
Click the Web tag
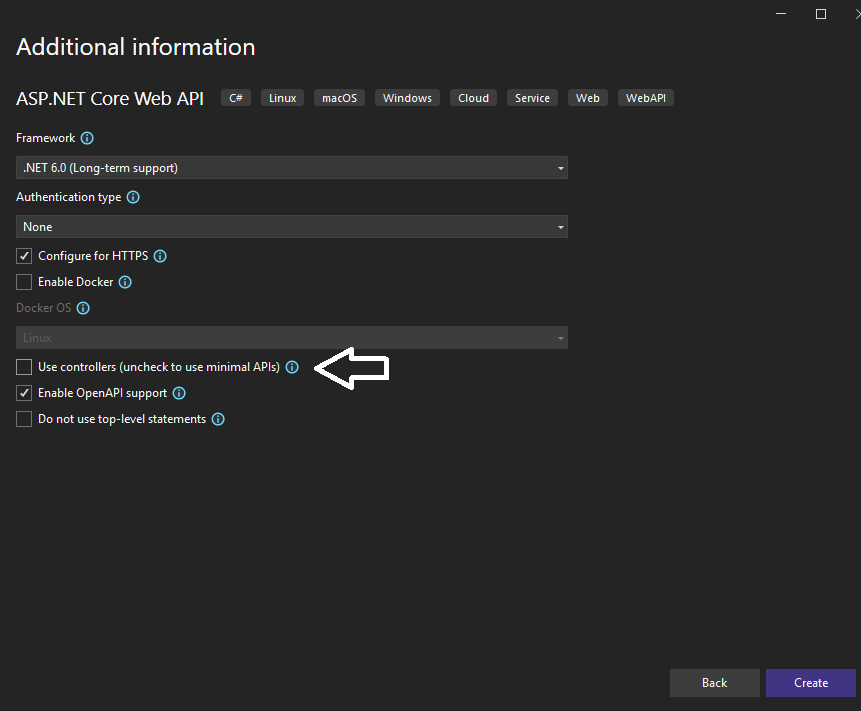(x=588, y=98)
